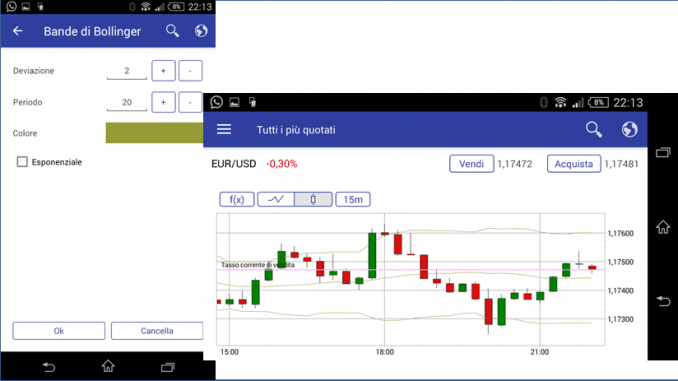
Task: Tap the Cancella button
Action: coord(157,331)
